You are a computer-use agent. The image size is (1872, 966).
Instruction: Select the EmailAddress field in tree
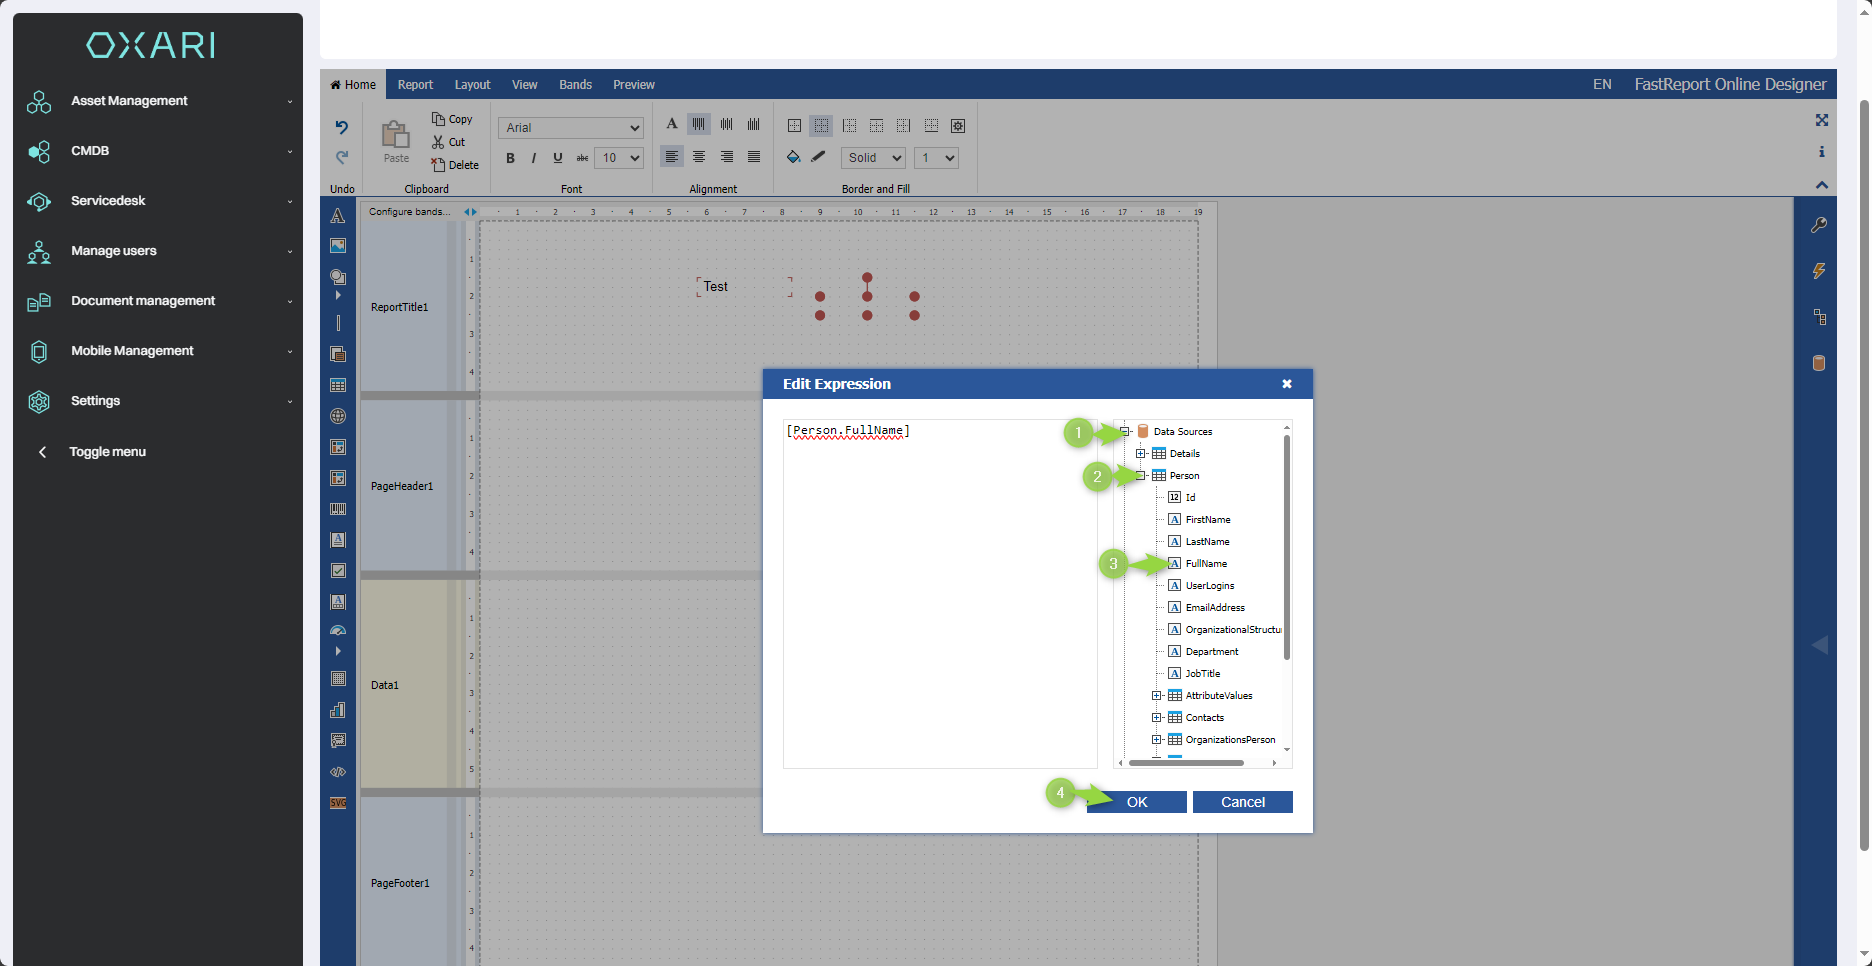1215,608
